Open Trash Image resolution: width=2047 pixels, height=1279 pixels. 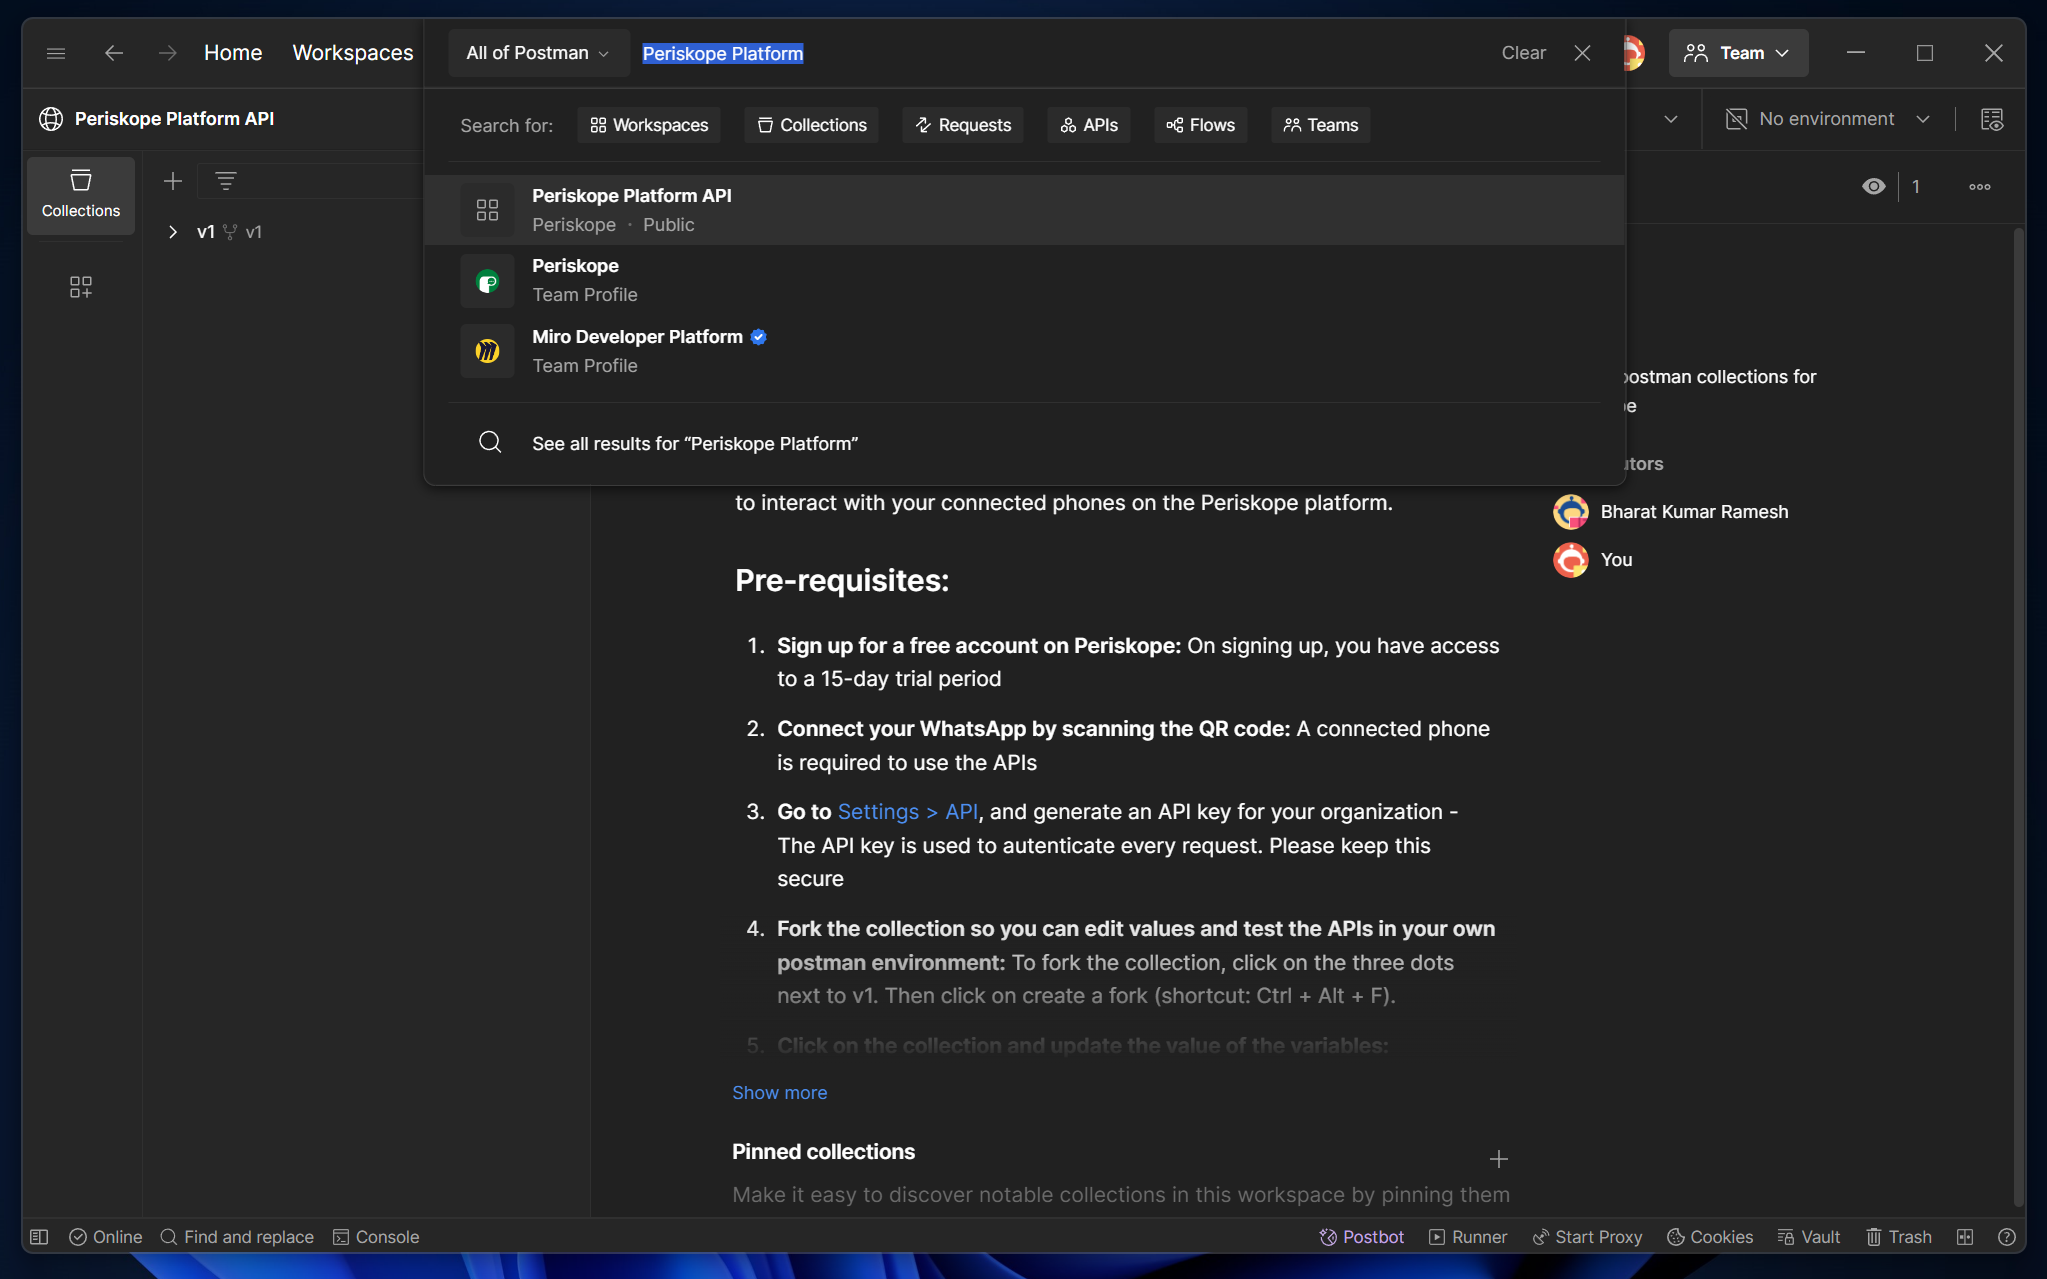pyautogui.click(x=1898, y=1237)
